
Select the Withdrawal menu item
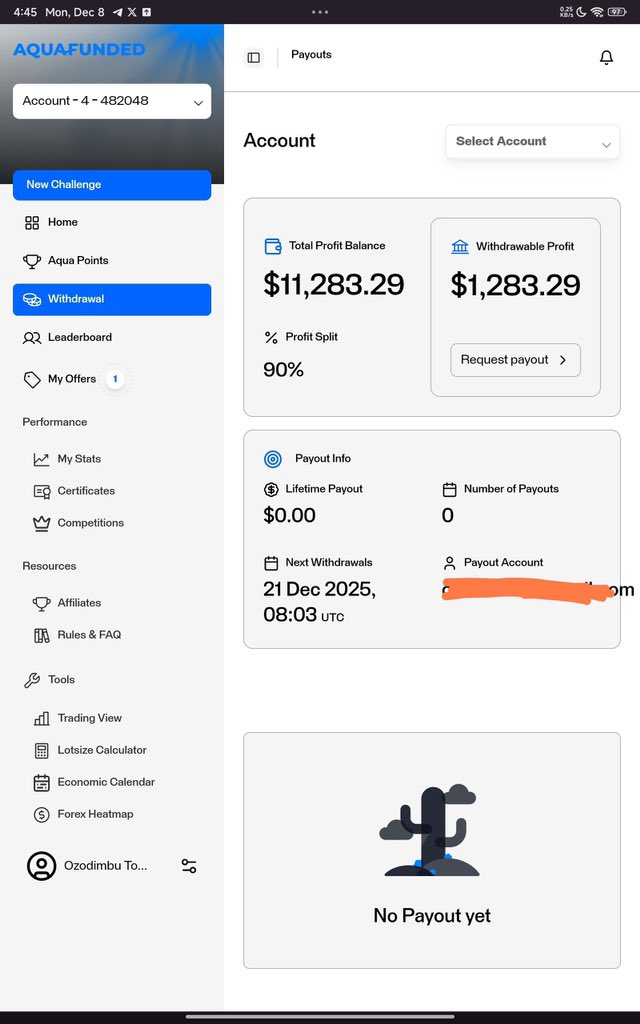[112, 299]
